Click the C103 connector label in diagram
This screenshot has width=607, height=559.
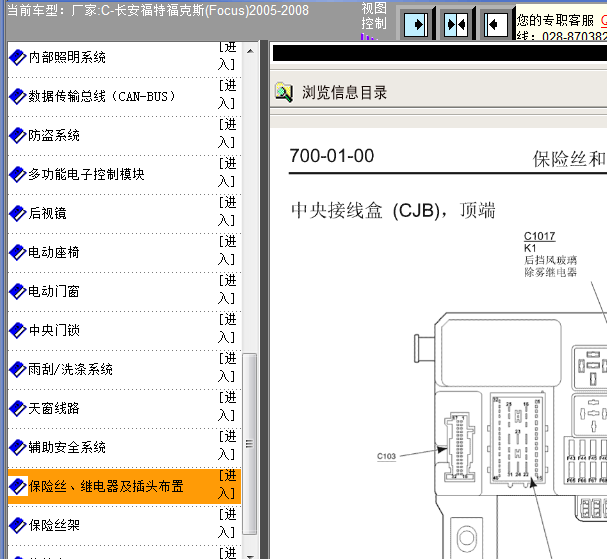[x=386, y=456]
